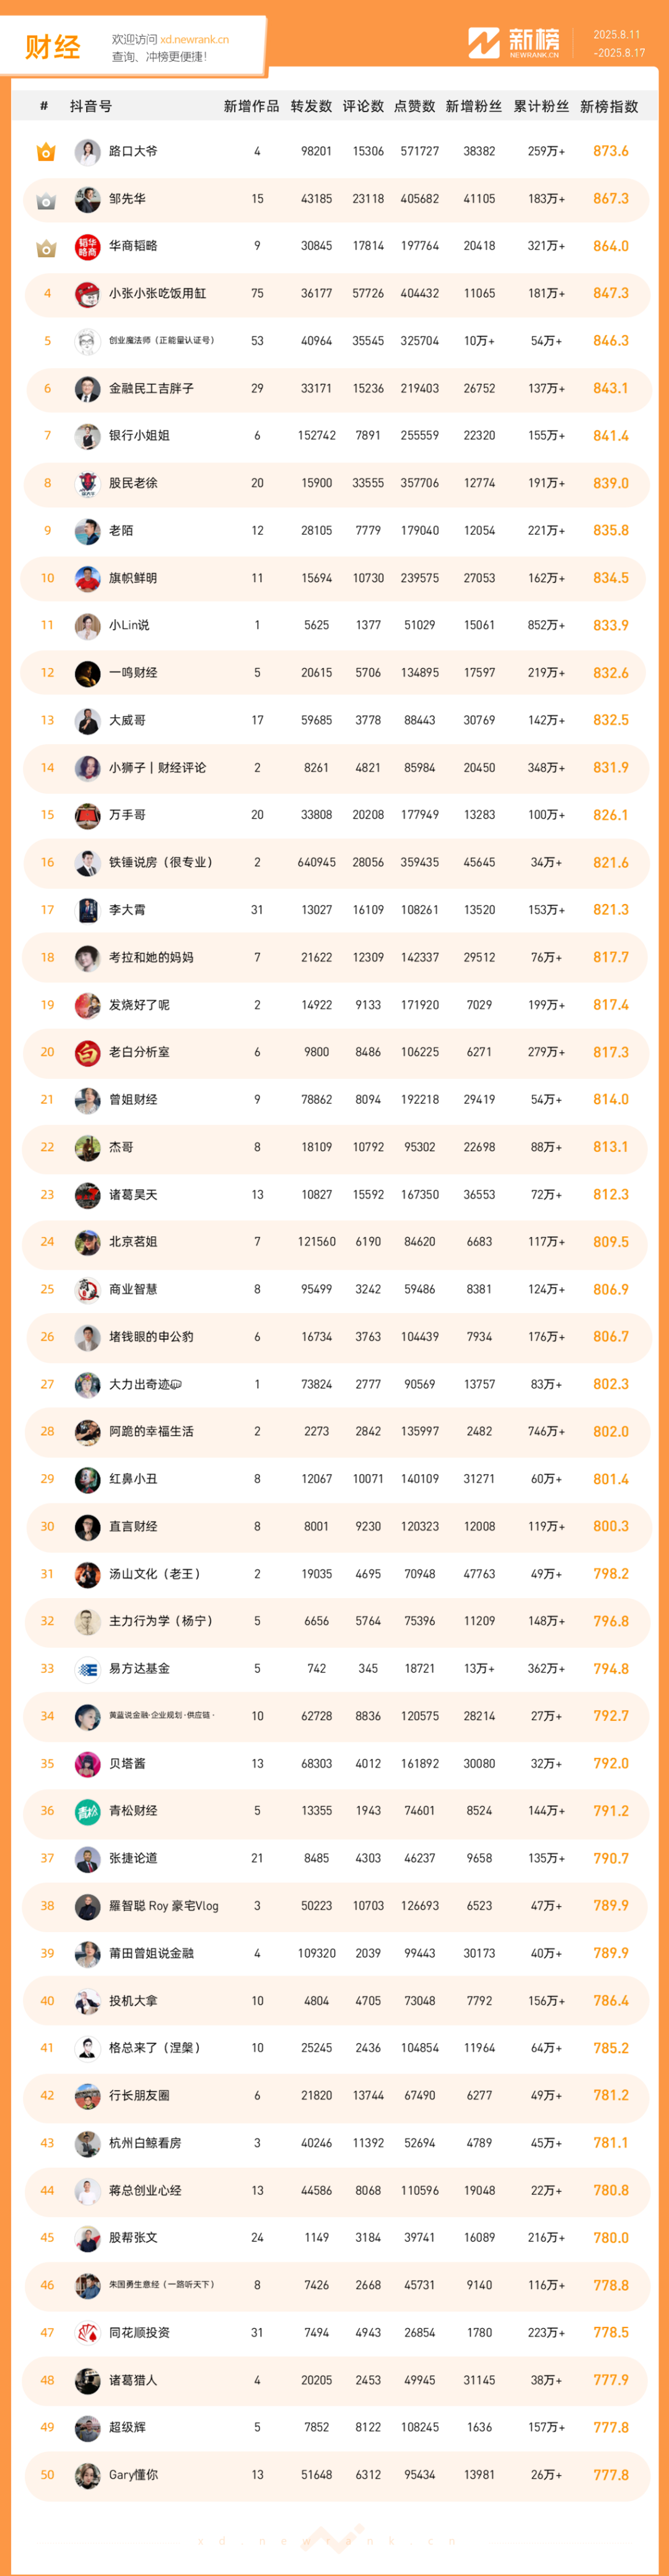The width and height of the screenshot is (669, 2576).
Task: Open the xd.newrank.cn link
Action: [x=195, y=40]
